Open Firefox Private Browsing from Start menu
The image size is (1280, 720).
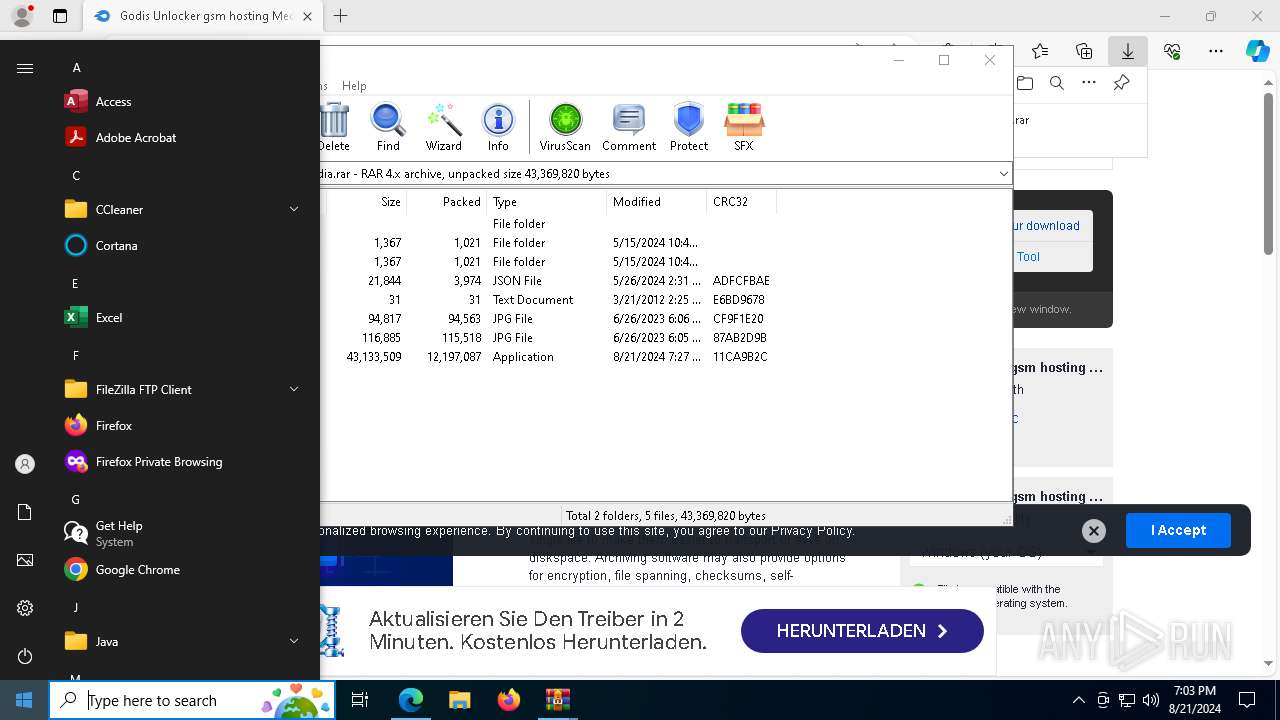point(185,462)
